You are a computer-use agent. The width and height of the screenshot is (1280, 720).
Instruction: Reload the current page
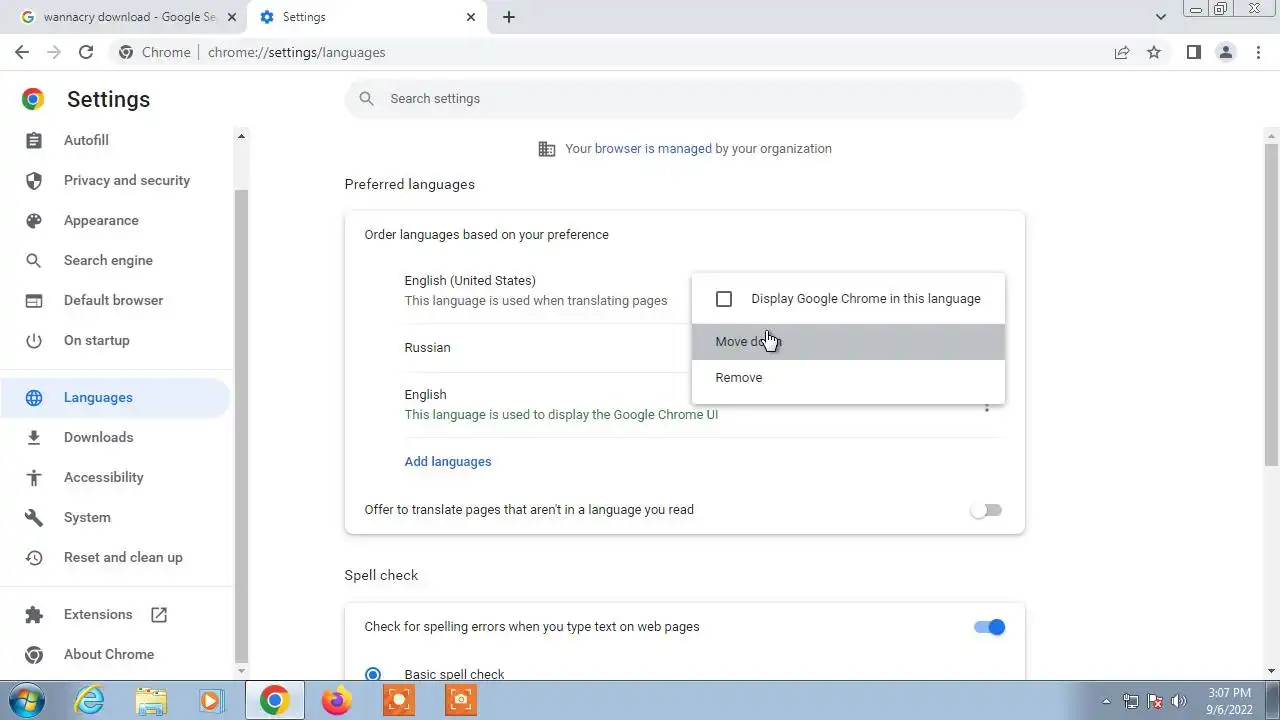[x=86, y=52]
